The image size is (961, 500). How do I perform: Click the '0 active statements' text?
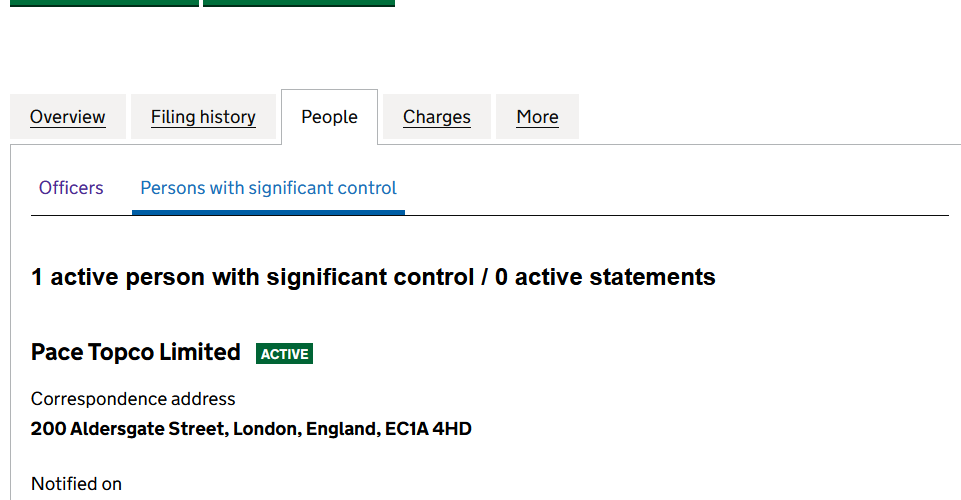605,277
